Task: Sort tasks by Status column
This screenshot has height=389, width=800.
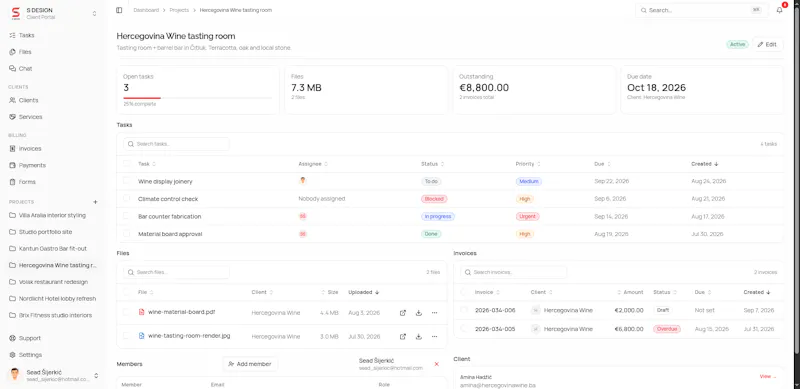Action: (x=432, y=164)
